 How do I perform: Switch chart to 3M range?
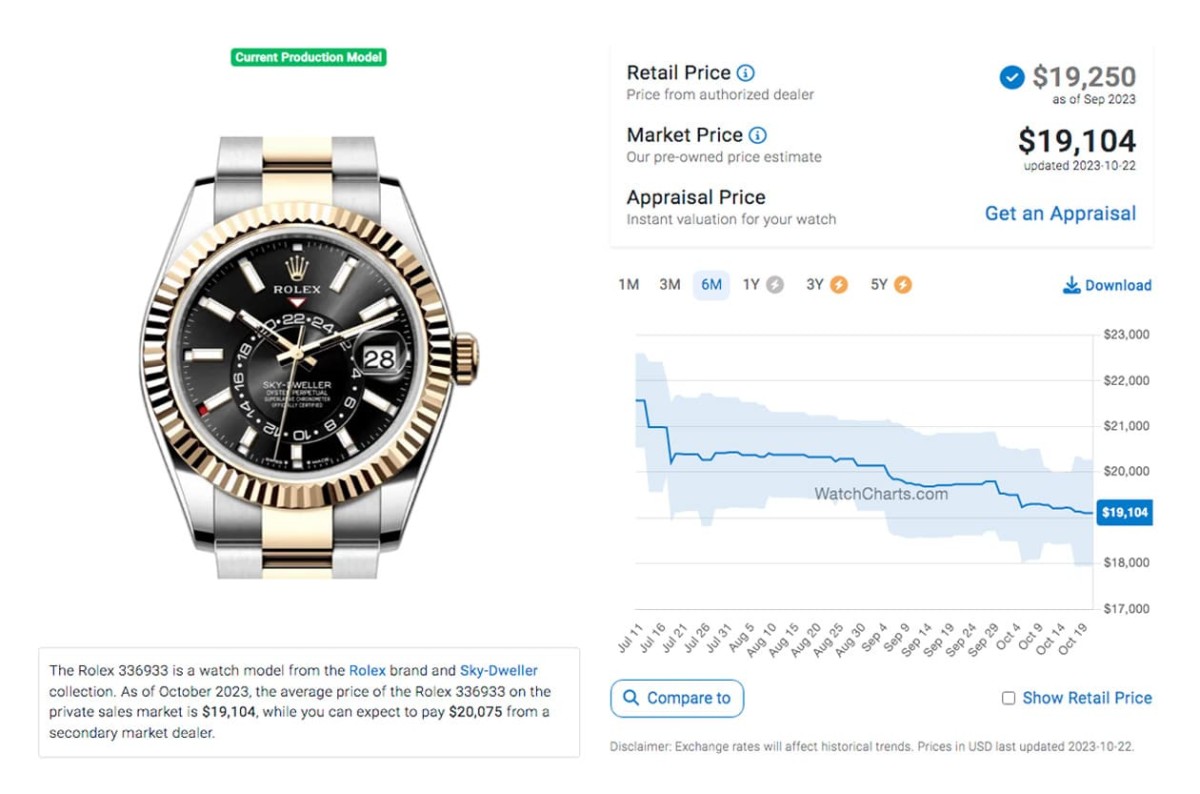point(670,285)
